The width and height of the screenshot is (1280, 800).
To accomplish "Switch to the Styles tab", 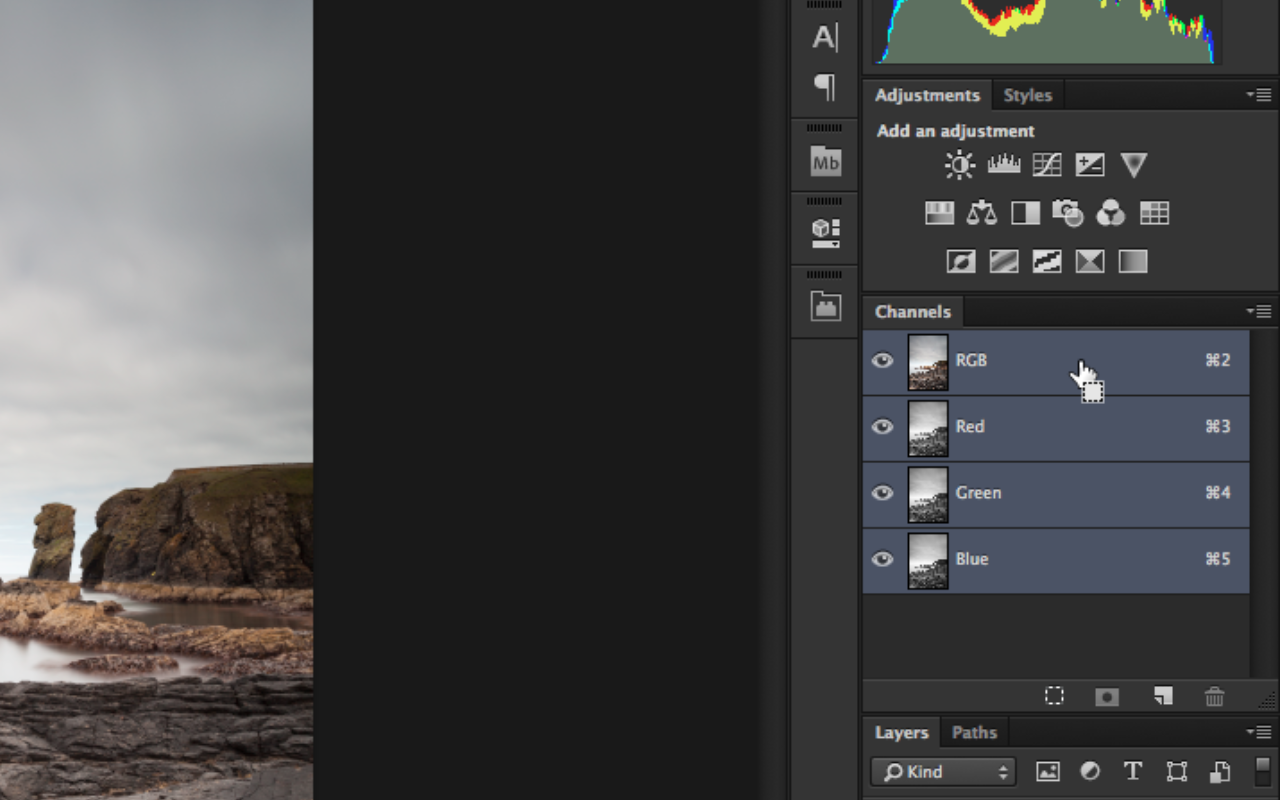I will click(1028, 95).
